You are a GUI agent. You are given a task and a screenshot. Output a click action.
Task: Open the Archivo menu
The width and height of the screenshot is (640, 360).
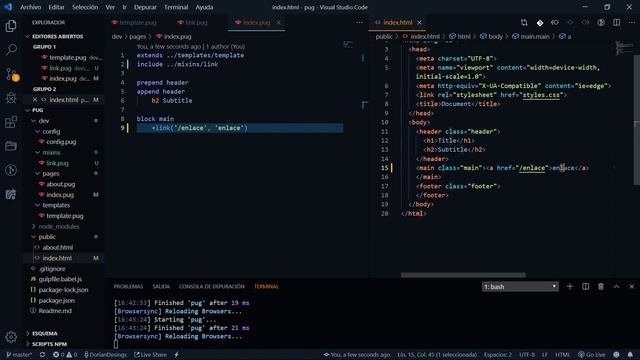coord(31,7)
